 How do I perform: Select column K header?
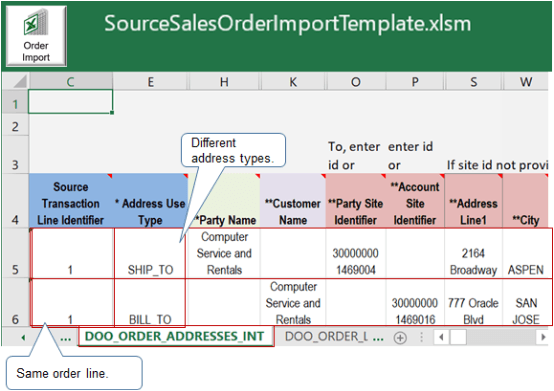coord(293,82)
